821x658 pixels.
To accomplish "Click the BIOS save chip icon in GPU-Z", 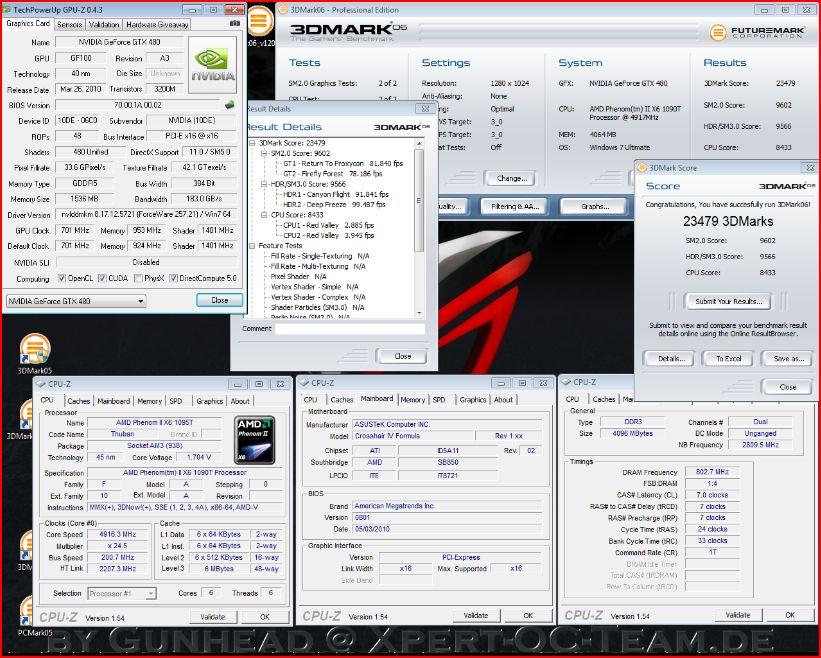I will pyautogui.click(x=229, y=105).
